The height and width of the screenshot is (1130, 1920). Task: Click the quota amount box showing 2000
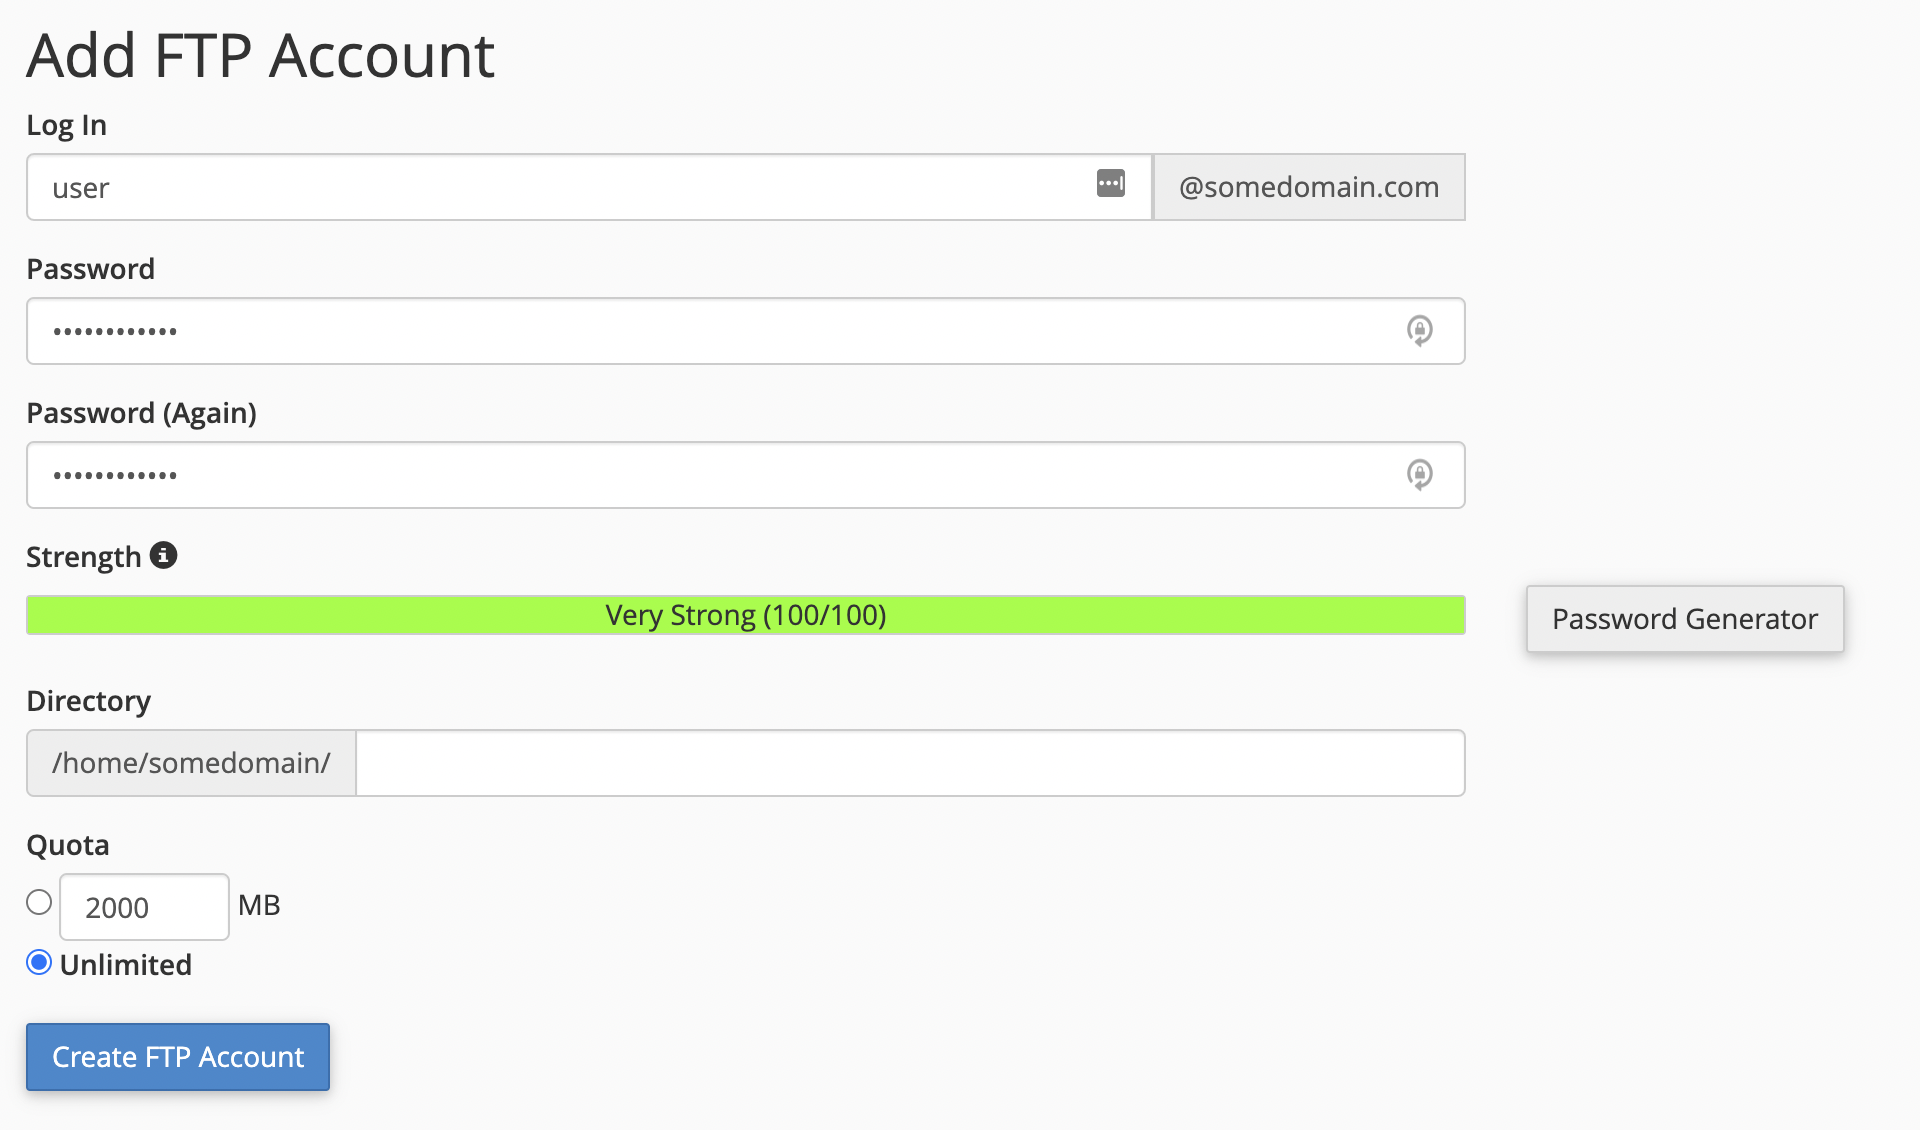point(144,907)
